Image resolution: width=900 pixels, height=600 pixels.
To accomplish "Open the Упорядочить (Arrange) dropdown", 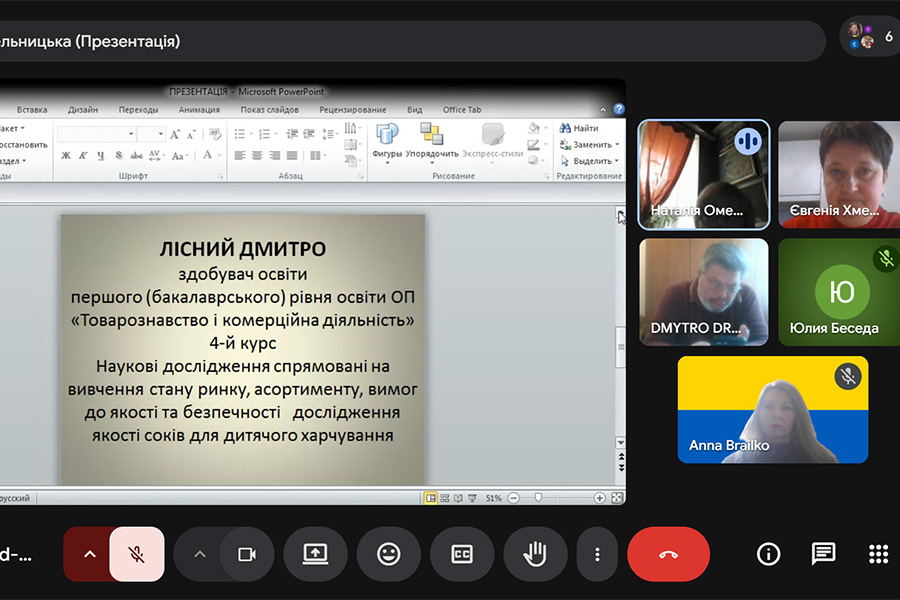I will [432, 141].
